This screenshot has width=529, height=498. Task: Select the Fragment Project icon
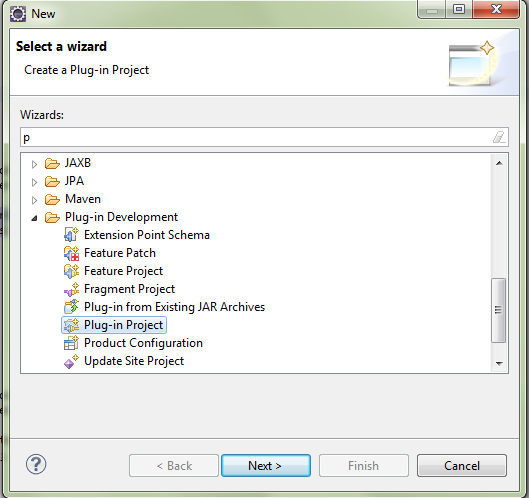coord(71,289)
